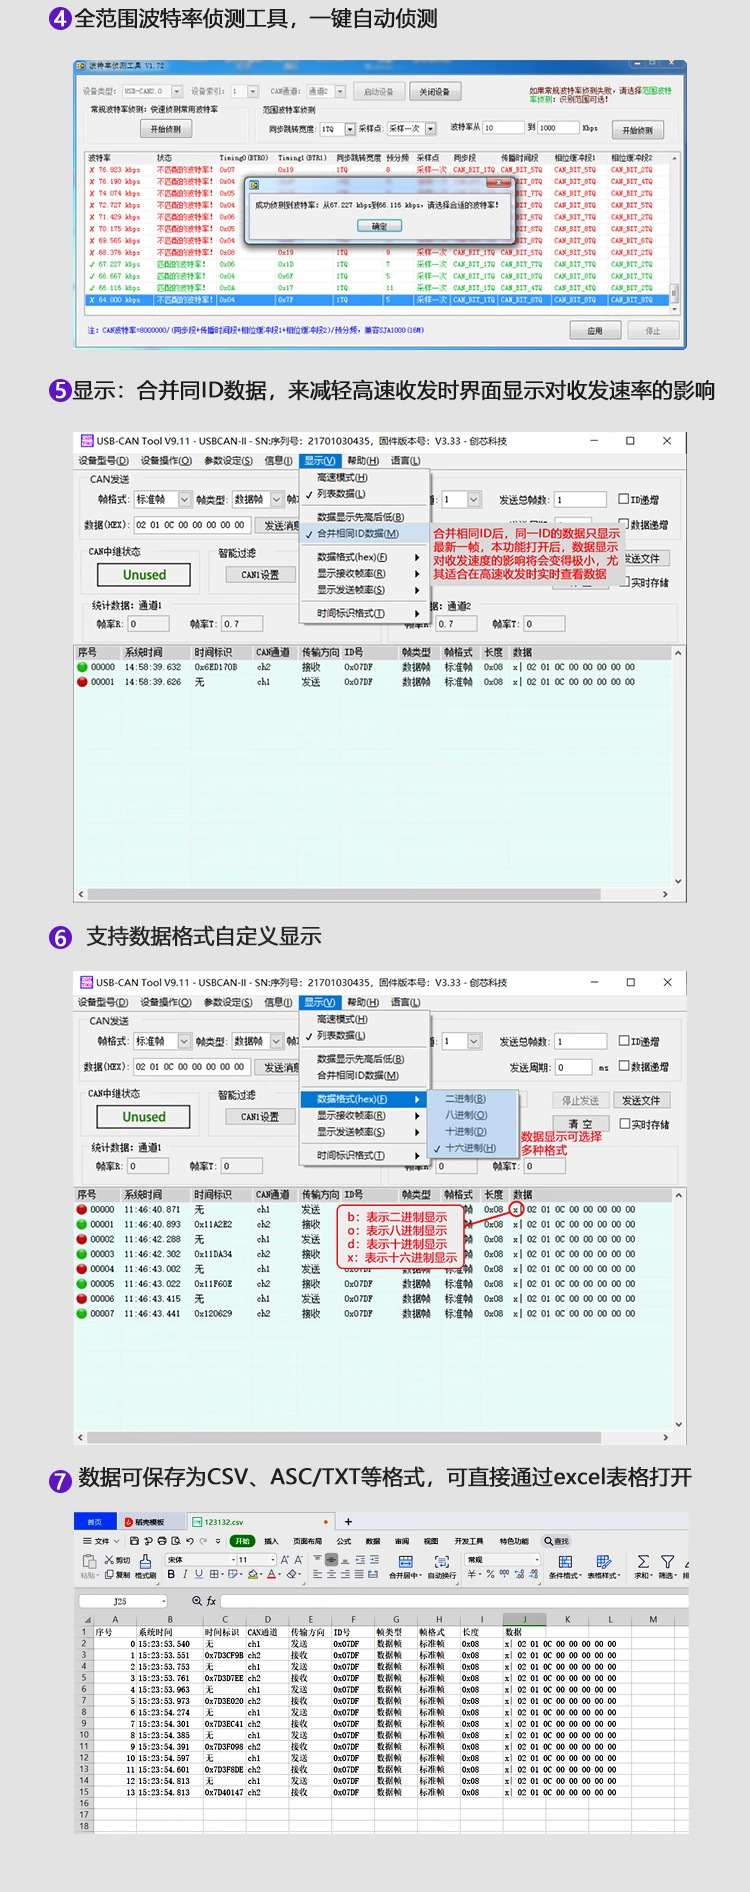Tick 实时存储 checkbox in the merge-ID tooltip window
The width and height of the screenshot is (750, 1892).
pyautogui.click(x=624, y=582)
